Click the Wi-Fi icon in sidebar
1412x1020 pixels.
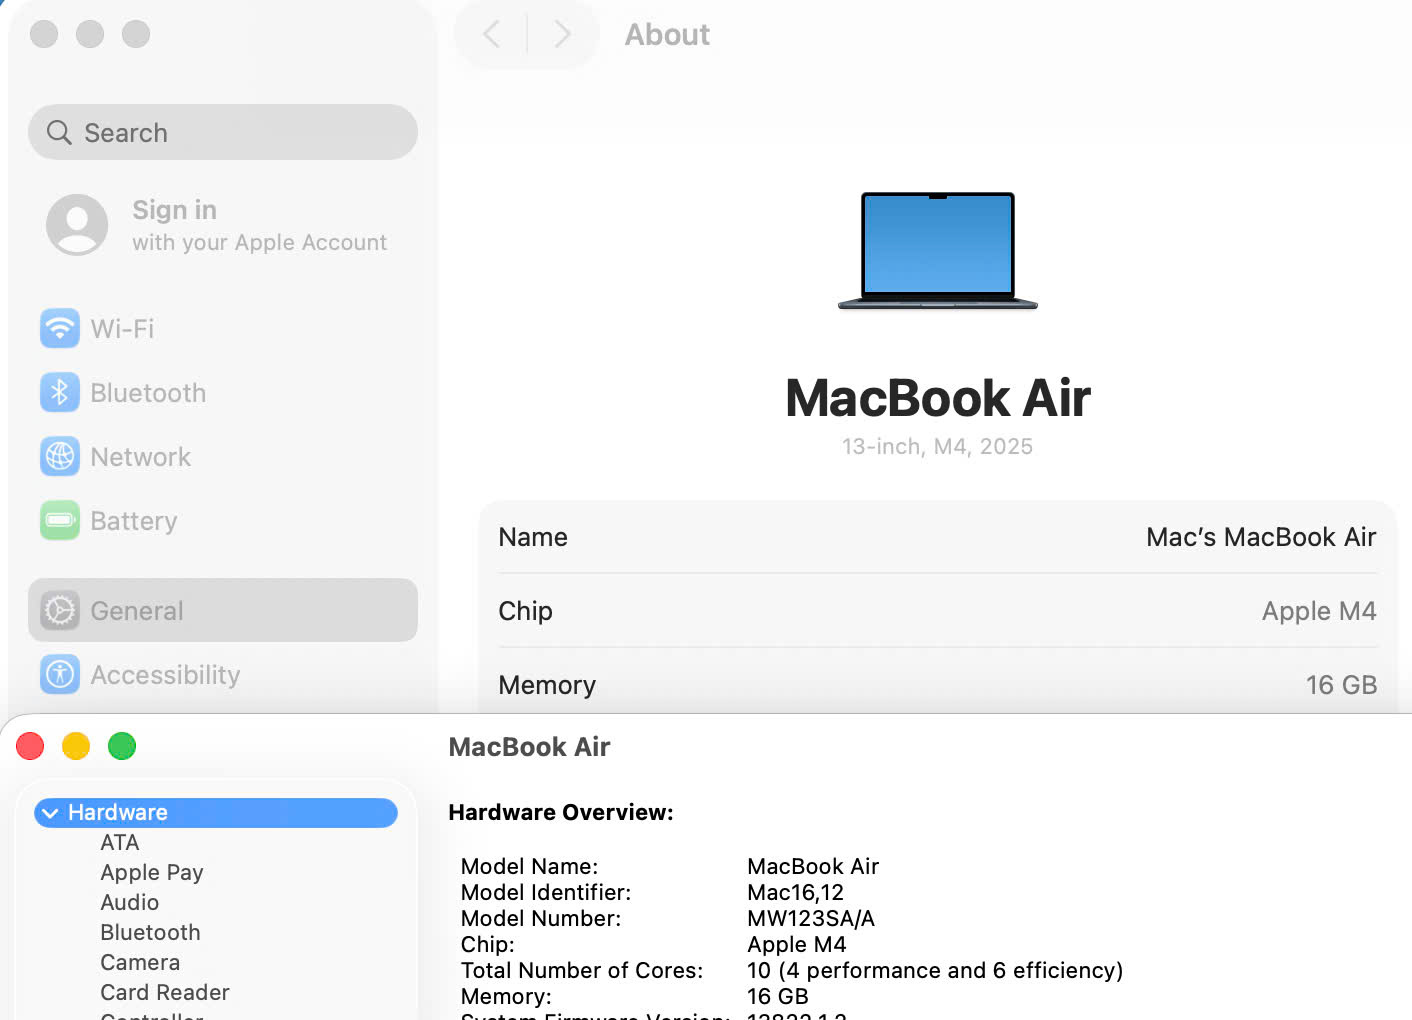tap(60, 329)
